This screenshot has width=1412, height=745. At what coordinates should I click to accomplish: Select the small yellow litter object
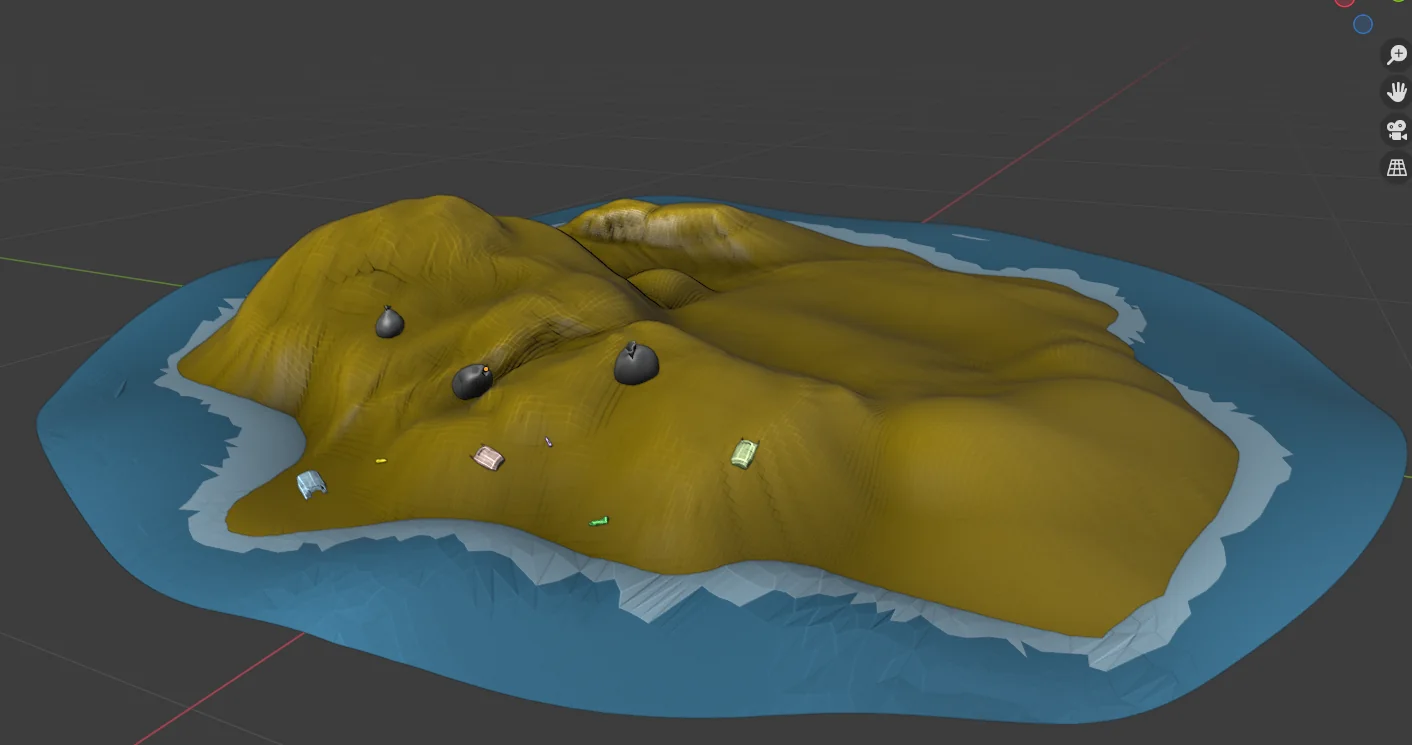[x=380, y=461]
